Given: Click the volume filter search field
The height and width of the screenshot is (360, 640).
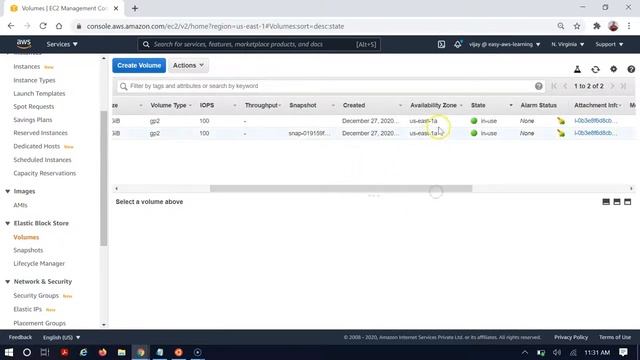Looking at the screenshot, I should 331,86.
